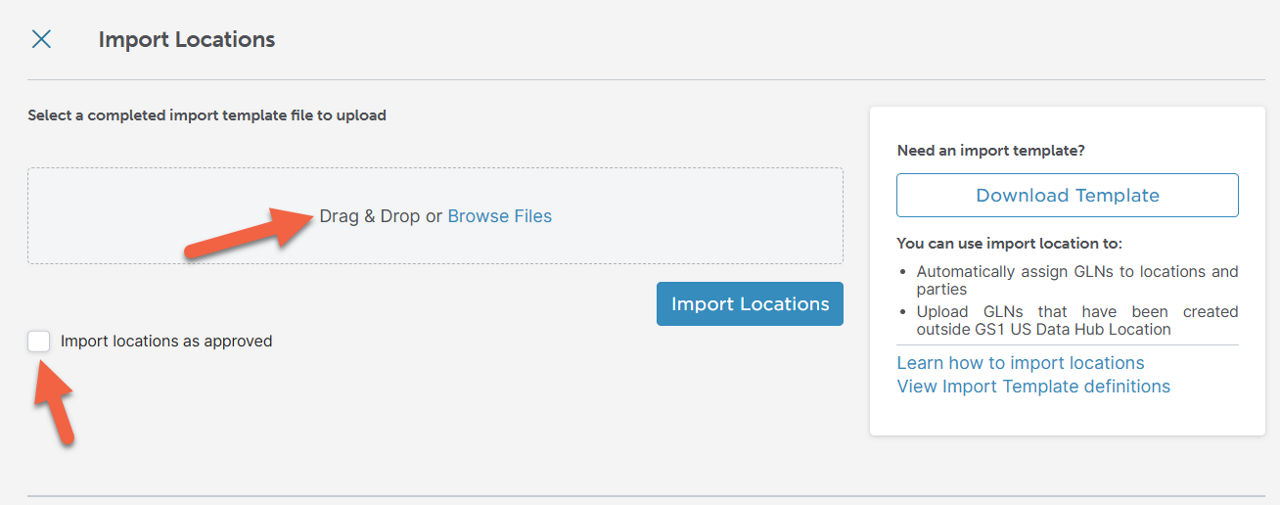Click 'You can use import location to:' text
Image resolution: width=1280 pixels, height=505 pixels.
(1009, 243)
